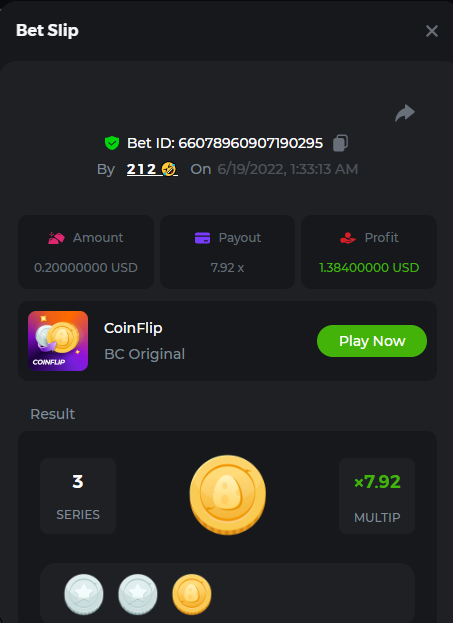The width and height of the screenshot is (453, 623).
Task: Close the Bet Slip dialog
Action: 432,31
